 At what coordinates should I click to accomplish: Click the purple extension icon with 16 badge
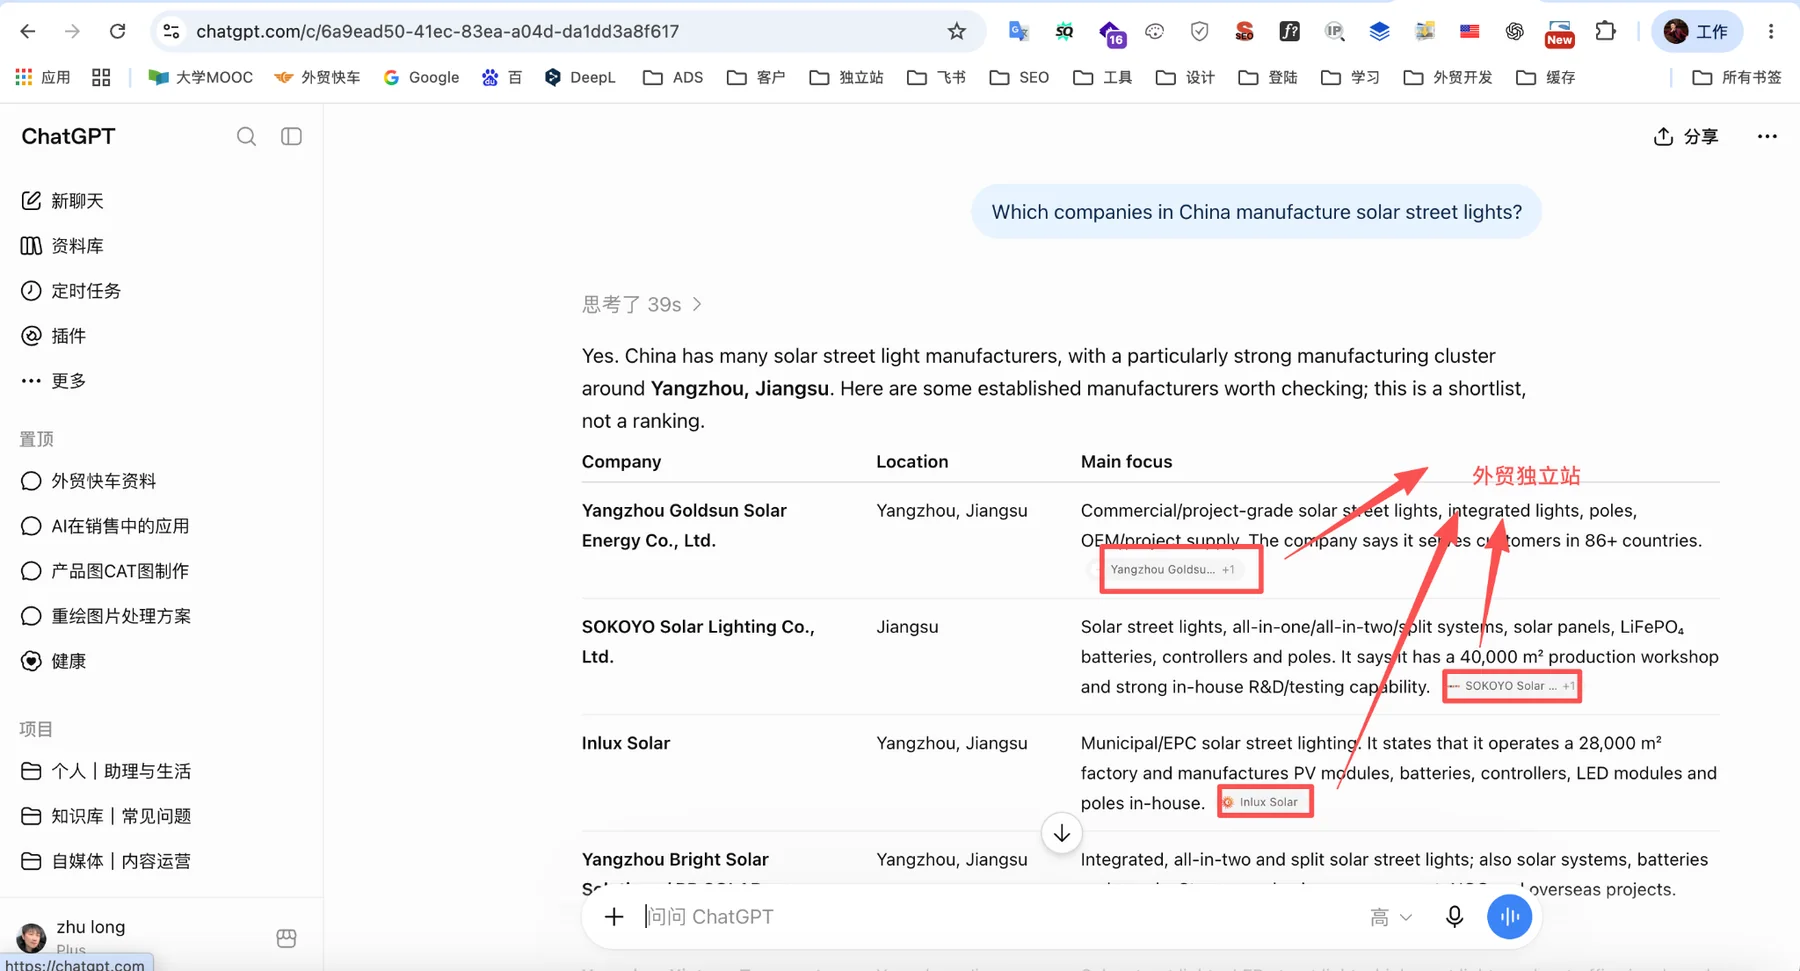click(x=1111, y=33)
